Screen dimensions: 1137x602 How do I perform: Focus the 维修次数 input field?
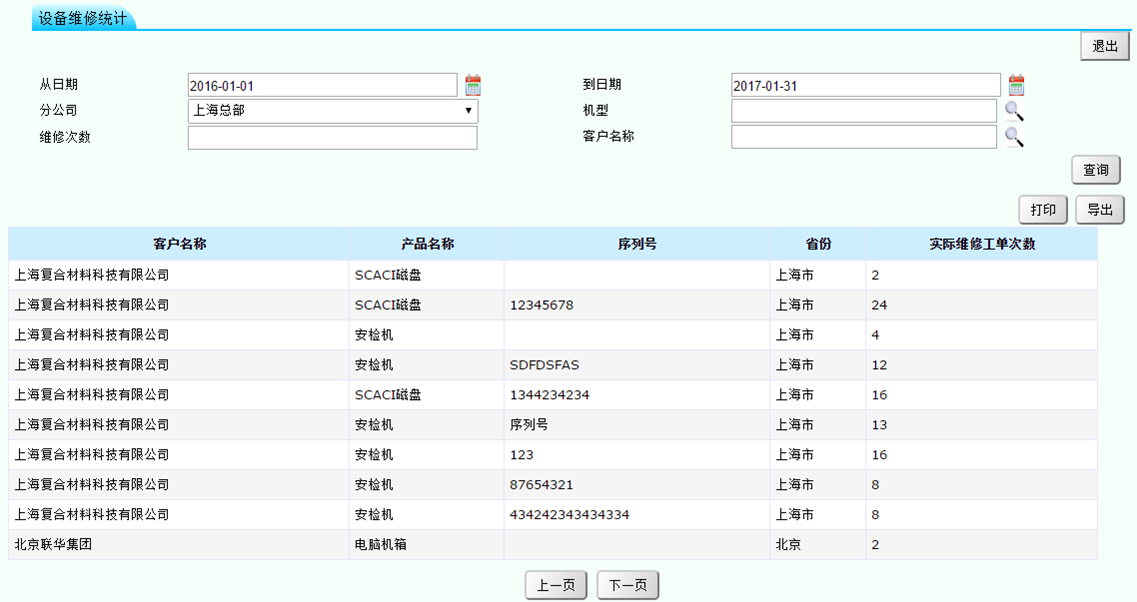333,138
